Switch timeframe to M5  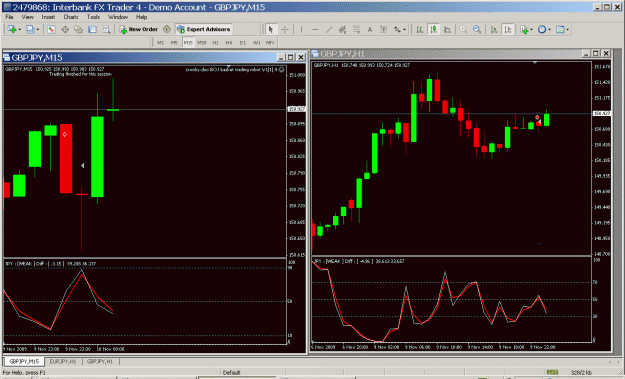[x=174, y=42]
